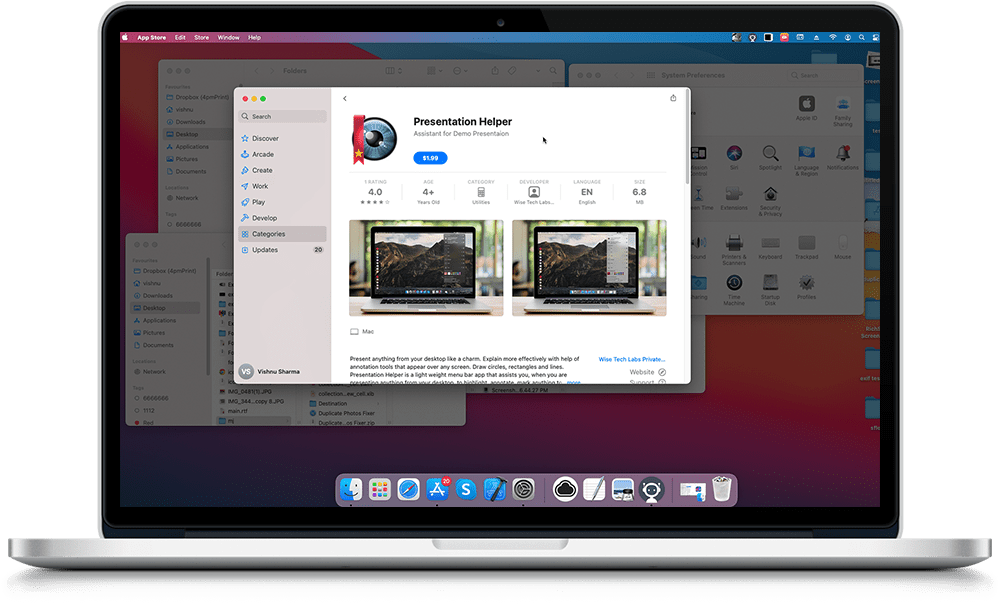Screen dimensions: 1000x604
Task: Click show-all grid icon in System Preferences
Action: (651, 75)
